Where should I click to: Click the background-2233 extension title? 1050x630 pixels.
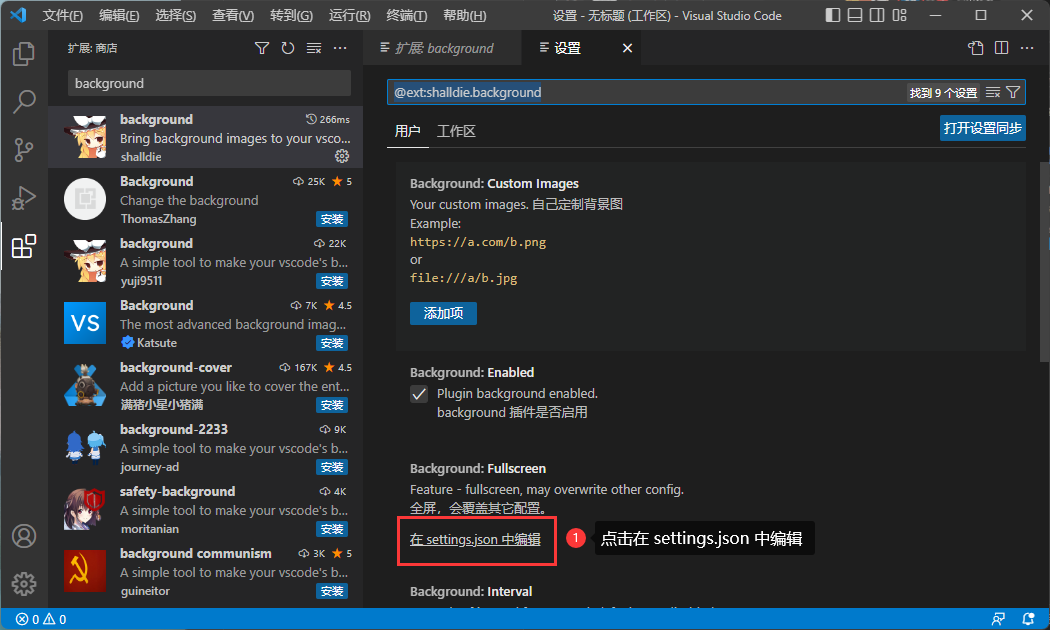coord(174,429)
